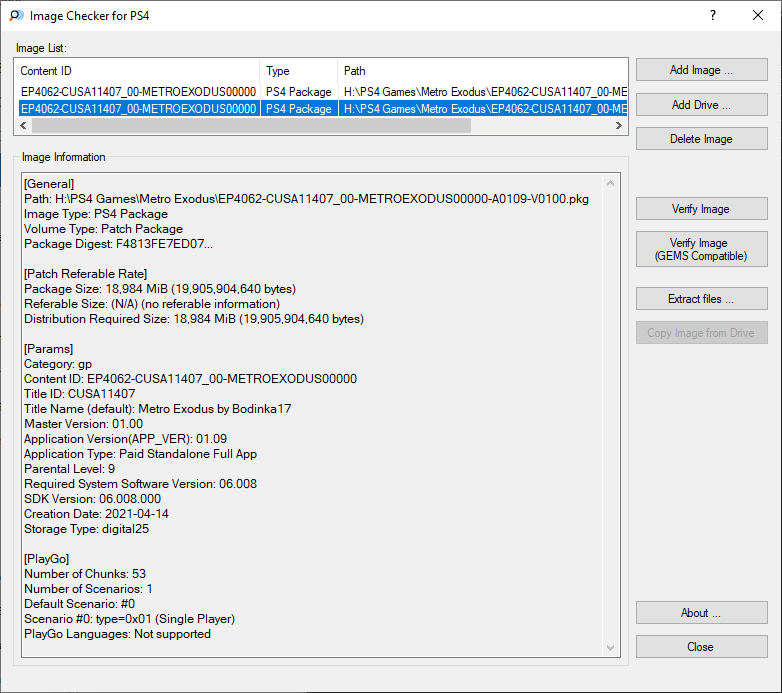Click the Image Information scroll up arrow

(610, 183)
